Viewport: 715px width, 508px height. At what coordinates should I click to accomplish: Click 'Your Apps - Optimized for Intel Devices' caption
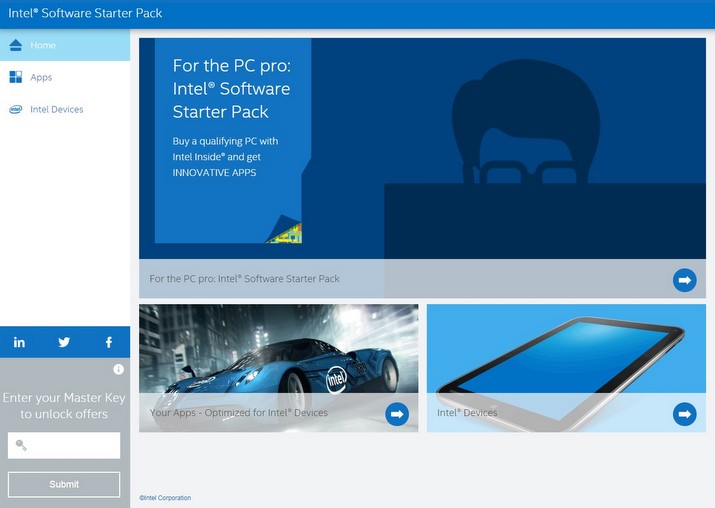(239, 413)
